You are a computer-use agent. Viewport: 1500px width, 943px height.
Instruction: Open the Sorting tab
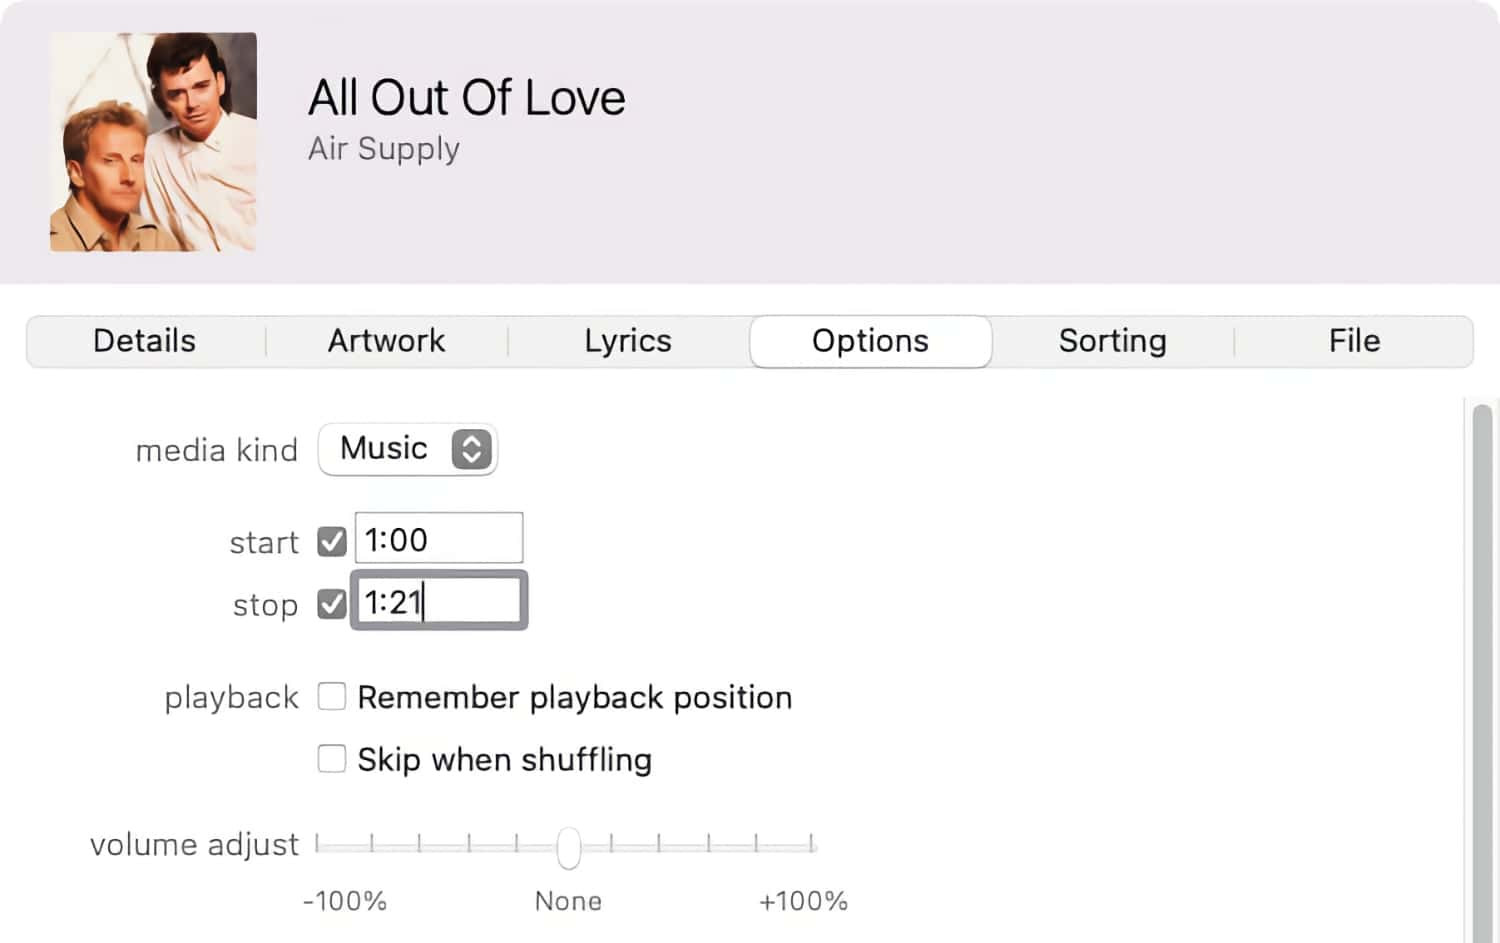click(1112, 341)
